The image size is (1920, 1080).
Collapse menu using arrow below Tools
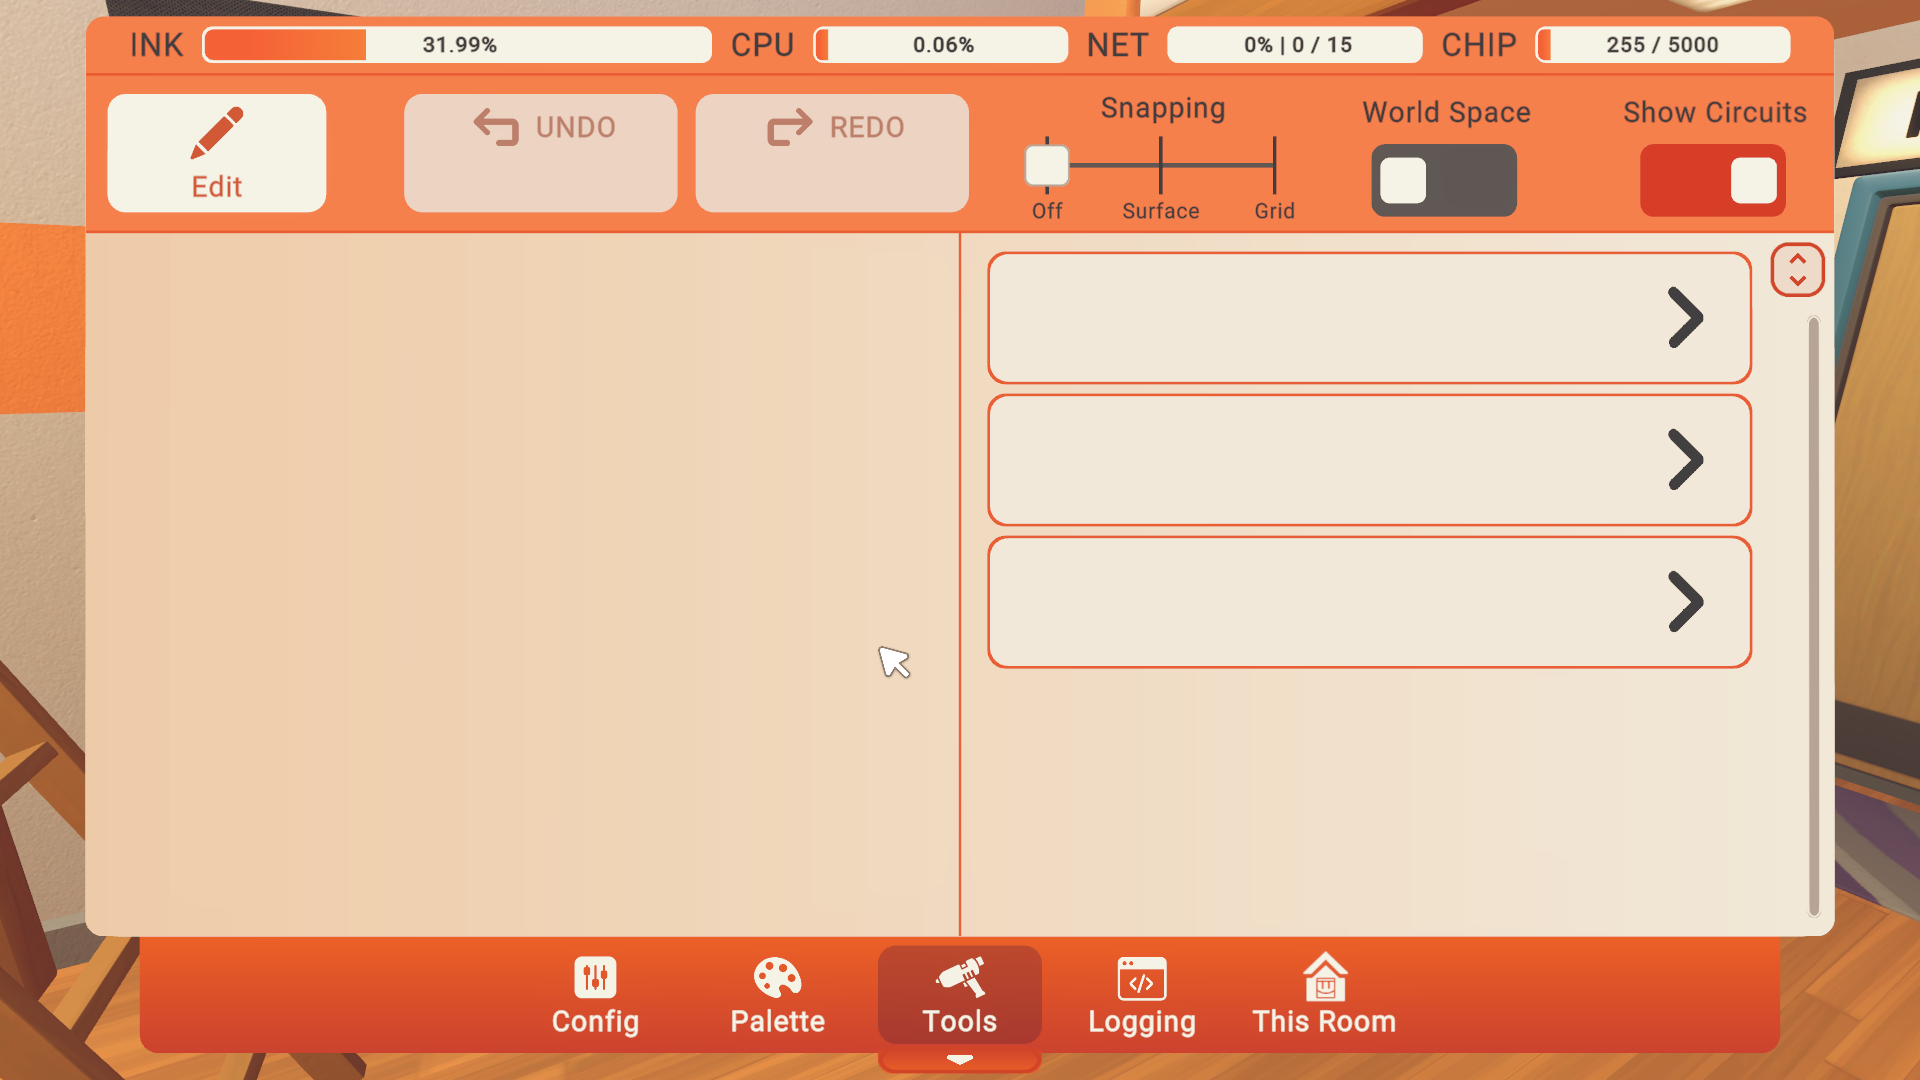click(x=959, y=1060)
